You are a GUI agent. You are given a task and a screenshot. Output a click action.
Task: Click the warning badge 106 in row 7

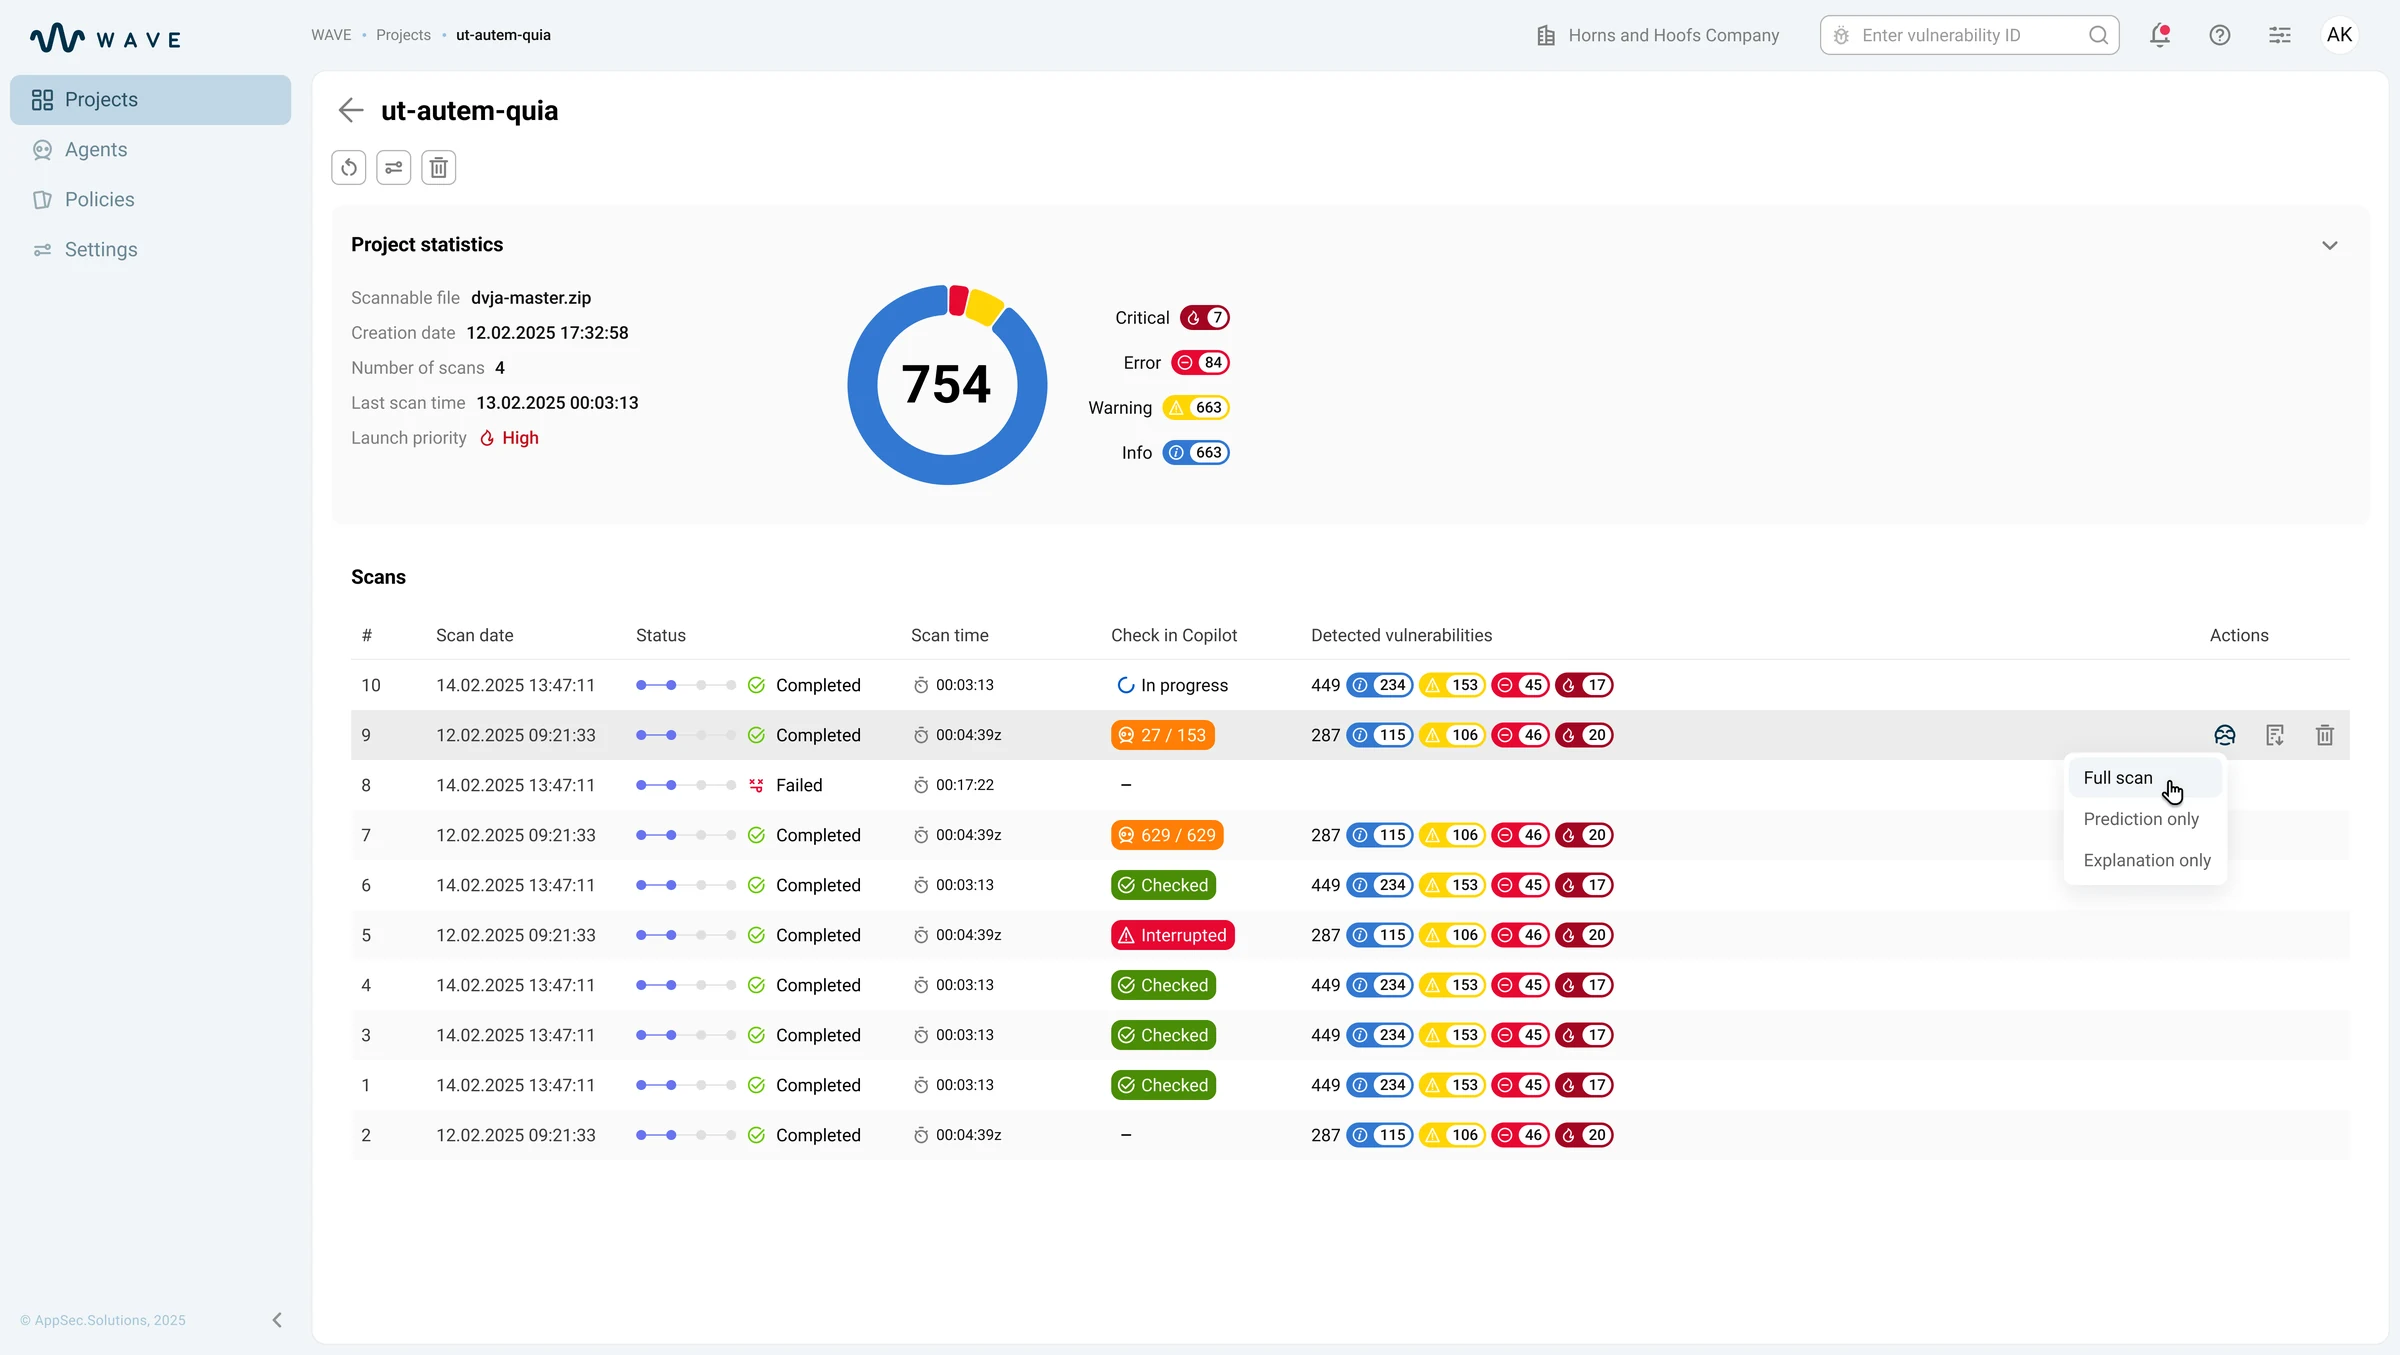[x=1452, y=835]
